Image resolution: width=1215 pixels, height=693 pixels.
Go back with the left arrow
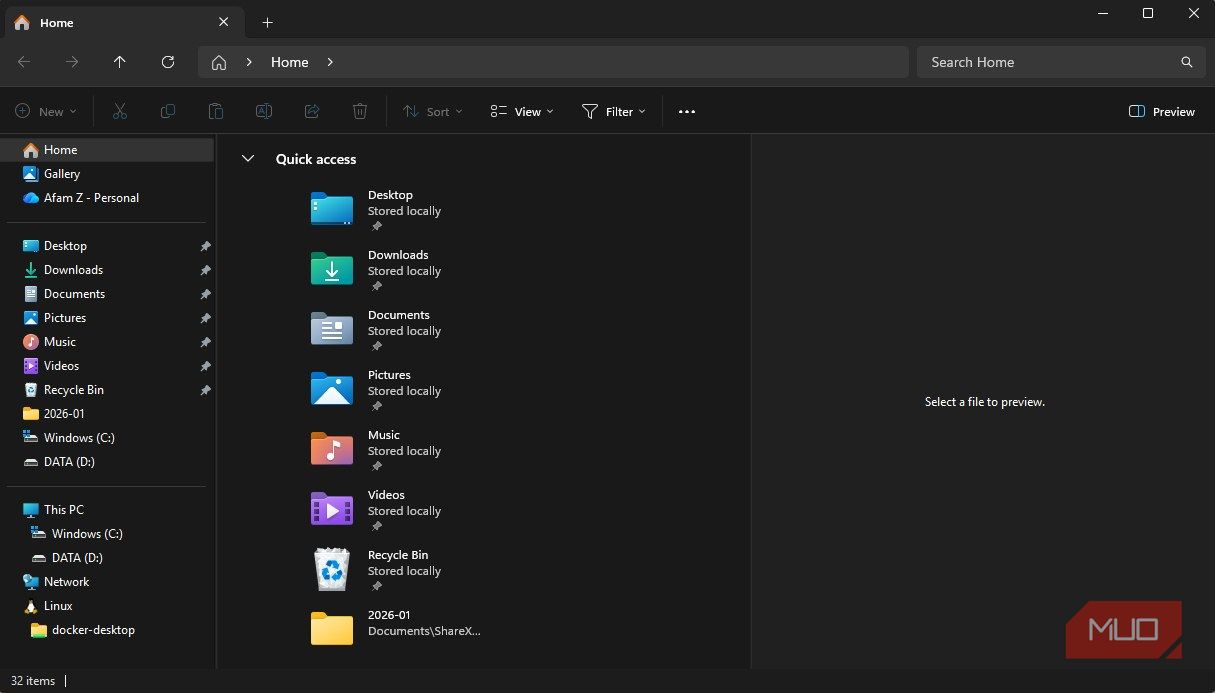[x=24, y=62]
